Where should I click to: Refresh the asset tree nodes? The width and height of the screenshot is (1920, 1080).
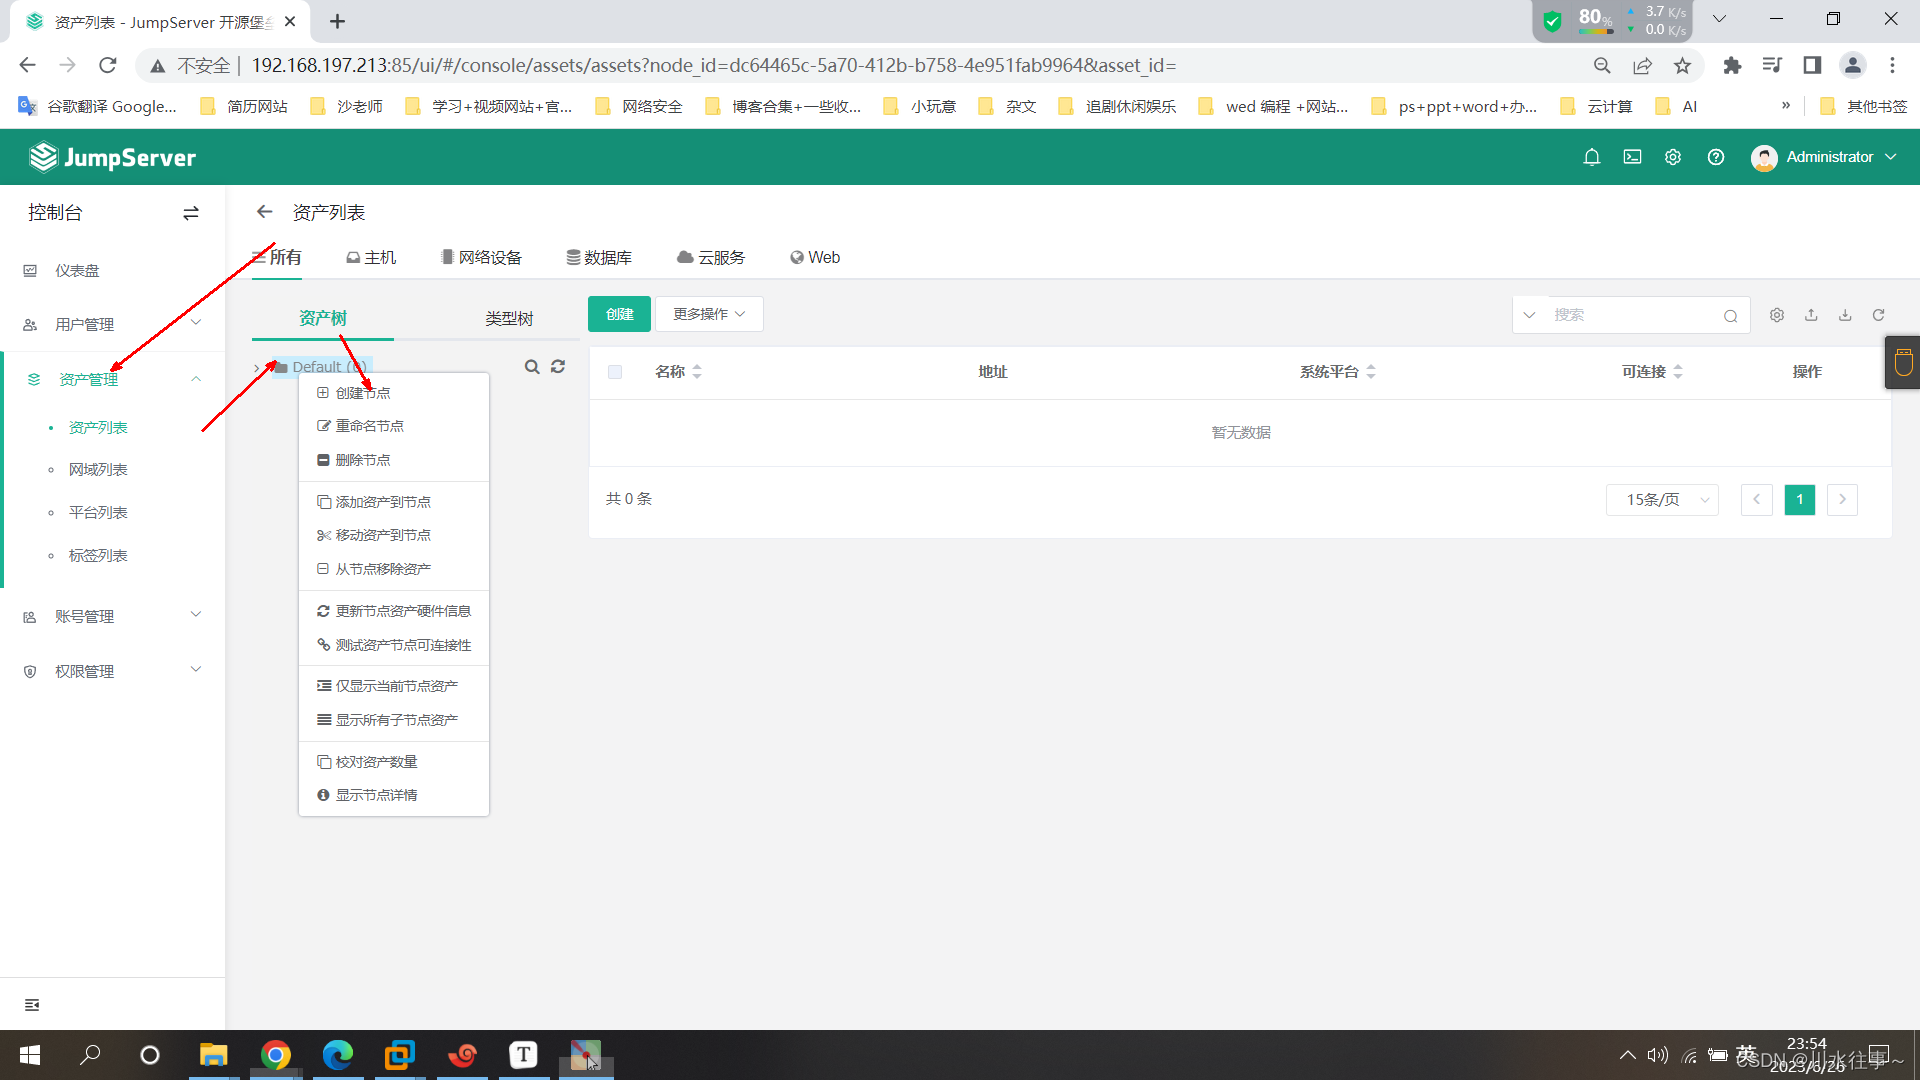pyautogui.click(x=558, y=367)
